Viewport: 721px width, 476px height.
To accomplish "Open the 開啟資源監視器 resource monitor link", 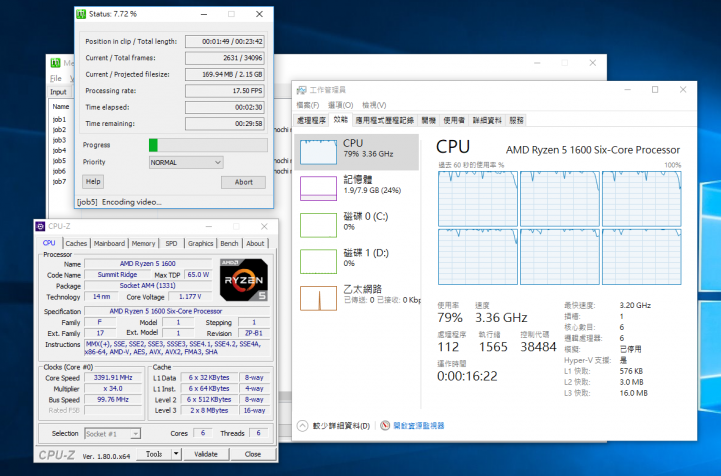I will point(419,426).
